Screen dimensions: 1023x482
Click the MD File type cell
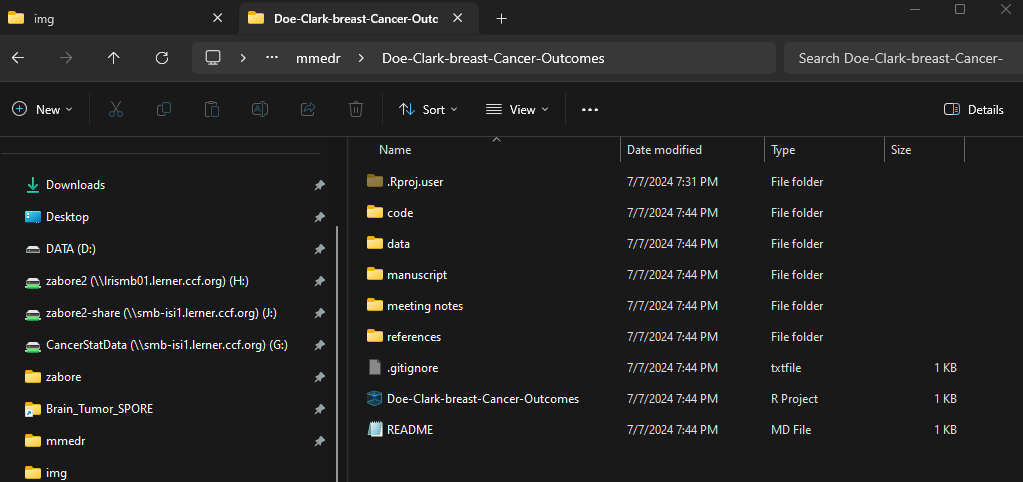click(x=792, y=430)
